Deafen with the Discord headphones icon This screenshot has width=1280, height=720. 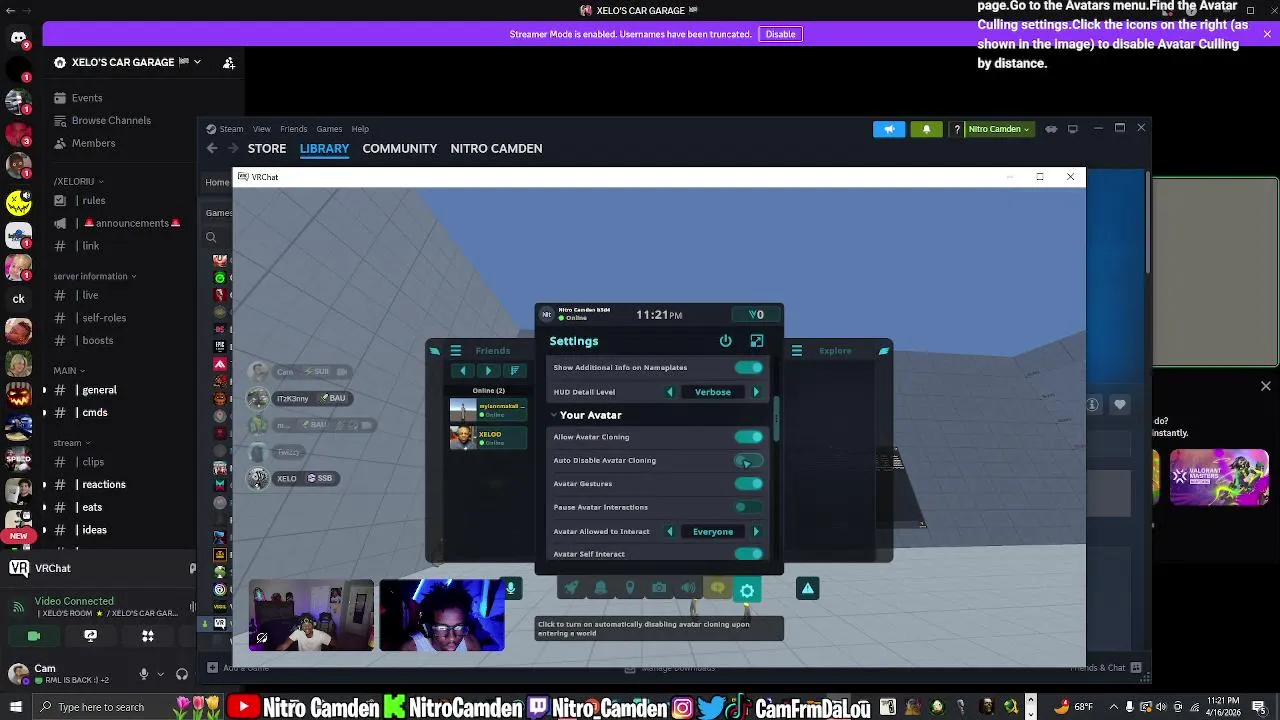click(181, 674)
